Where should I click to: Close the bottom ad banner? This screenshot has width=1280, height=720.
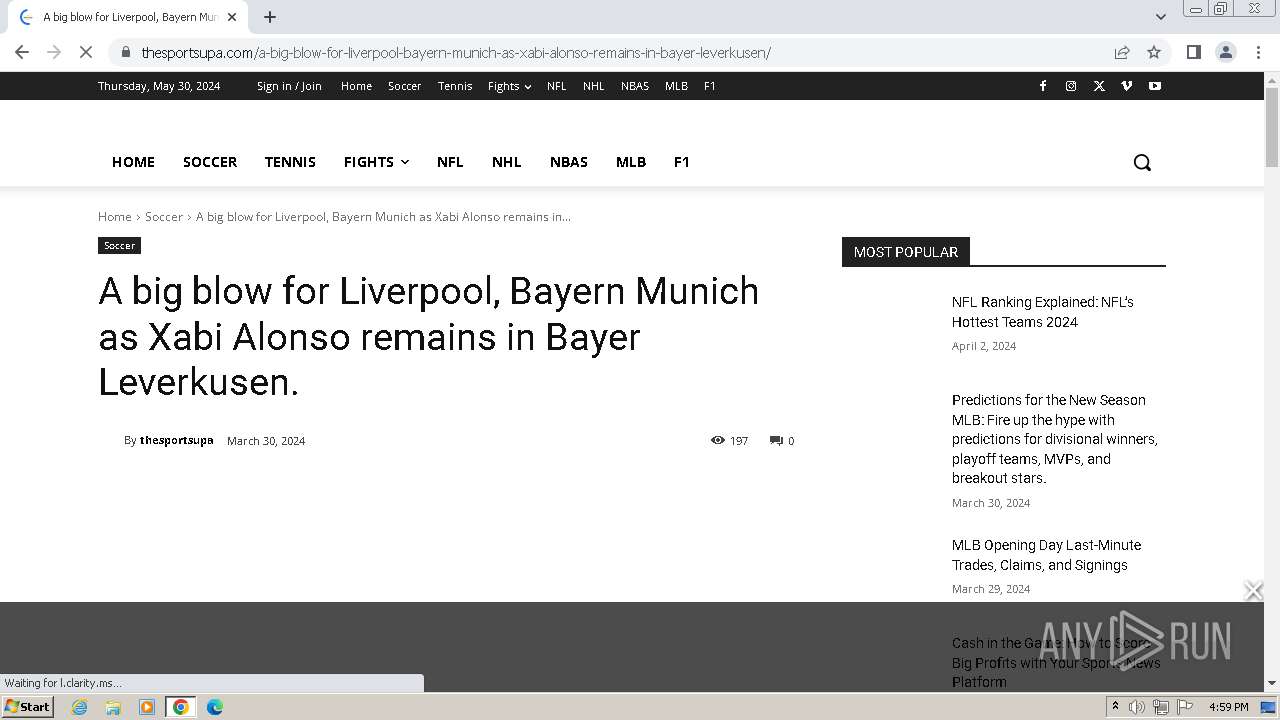tap(1253, 591)
